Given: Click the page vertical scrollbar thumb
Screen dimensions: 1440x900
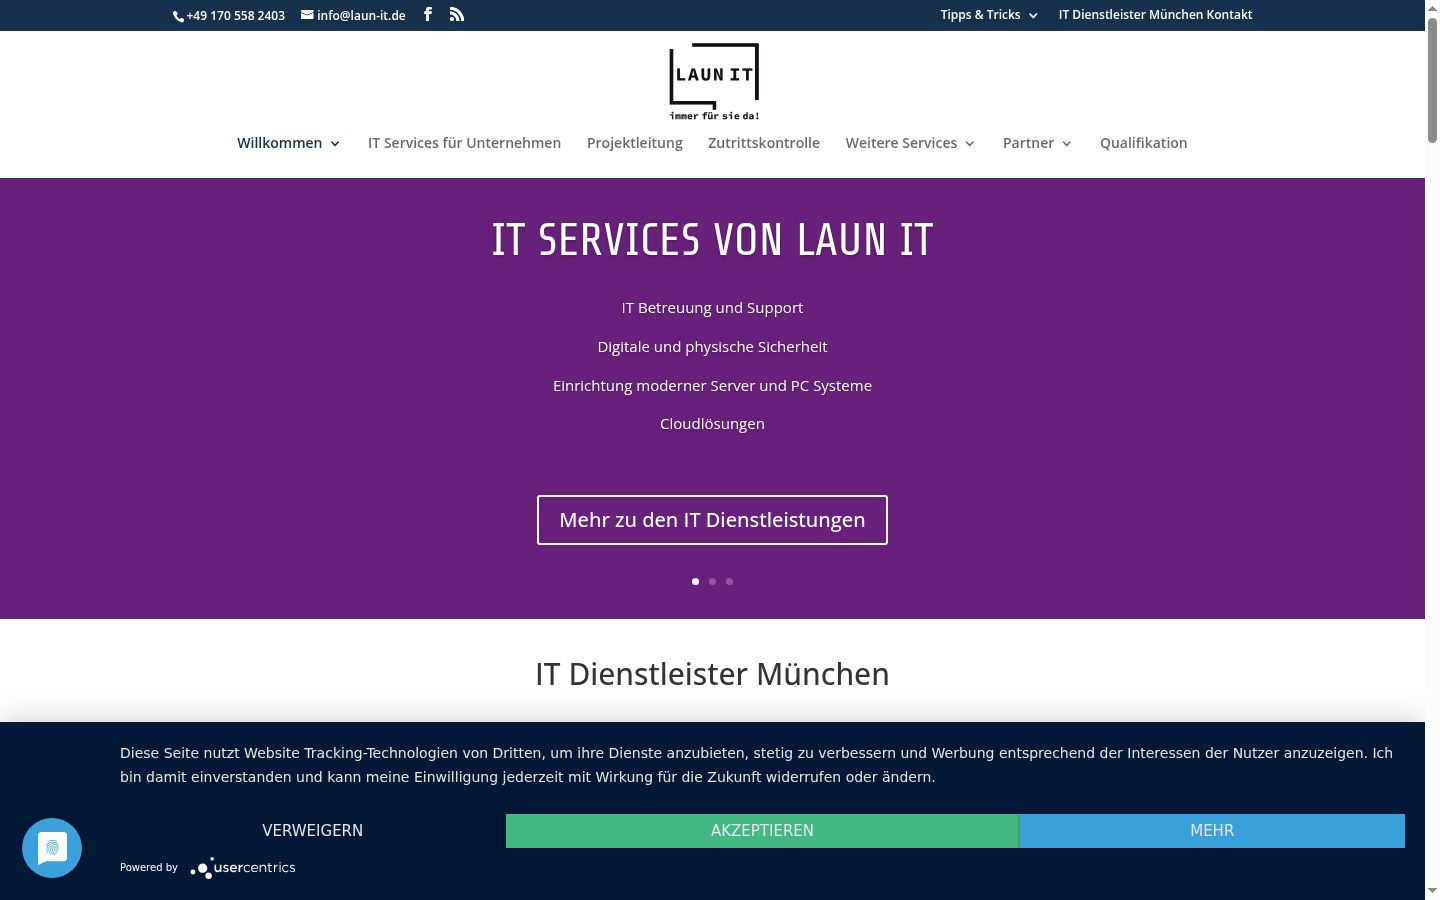Looking at the screenshot, I should 1432,80.
